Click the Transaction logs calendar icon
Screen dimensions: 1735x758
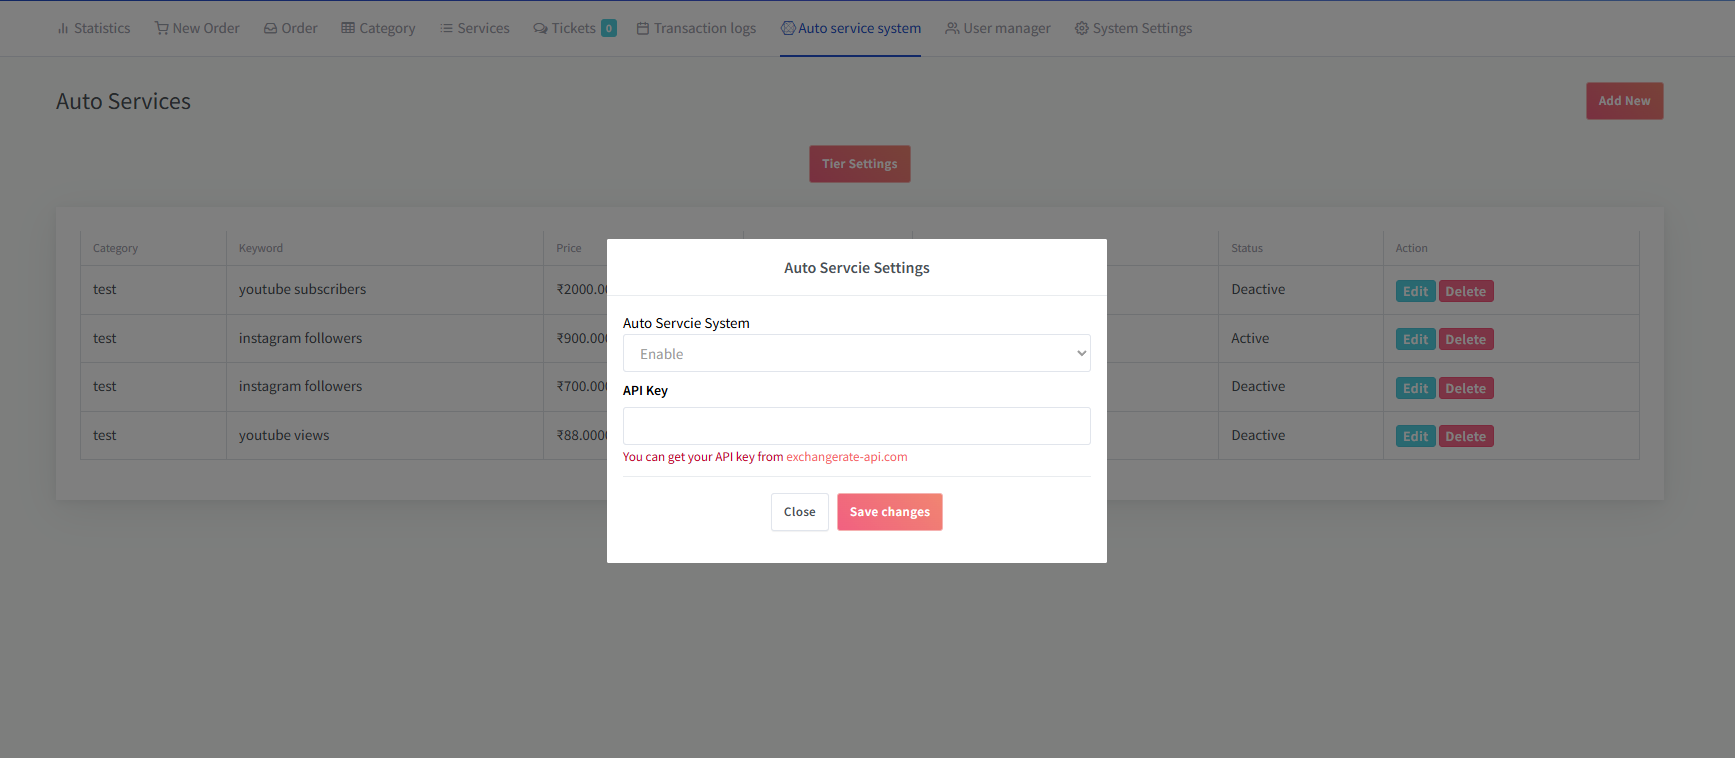[x=643, y=29]
